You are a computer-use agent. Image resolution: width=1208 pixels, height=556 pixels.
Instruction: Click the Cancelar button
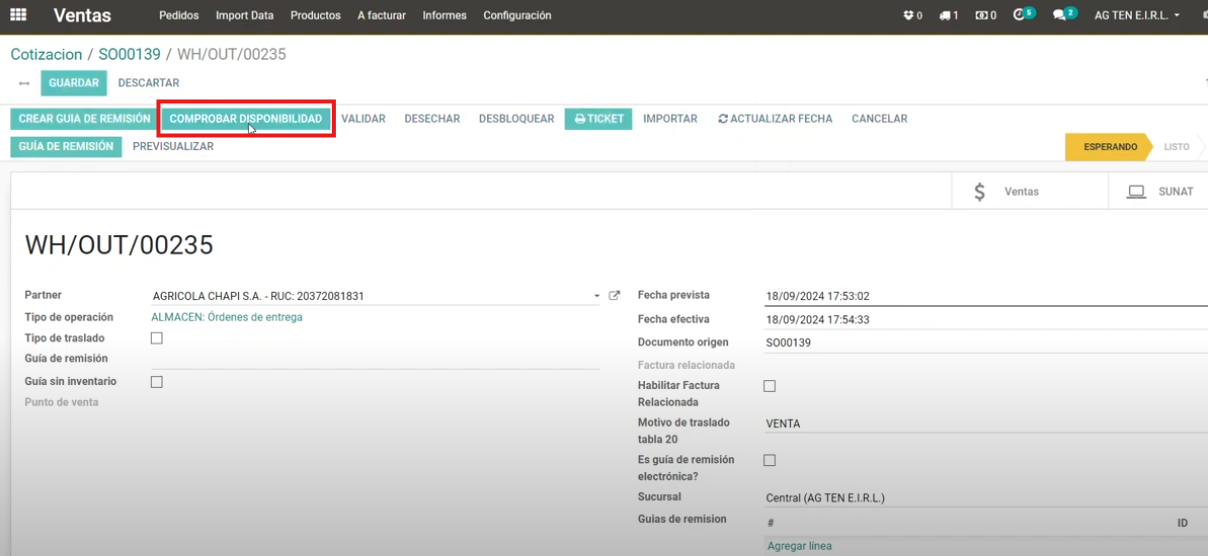click(x=879, y=119)
